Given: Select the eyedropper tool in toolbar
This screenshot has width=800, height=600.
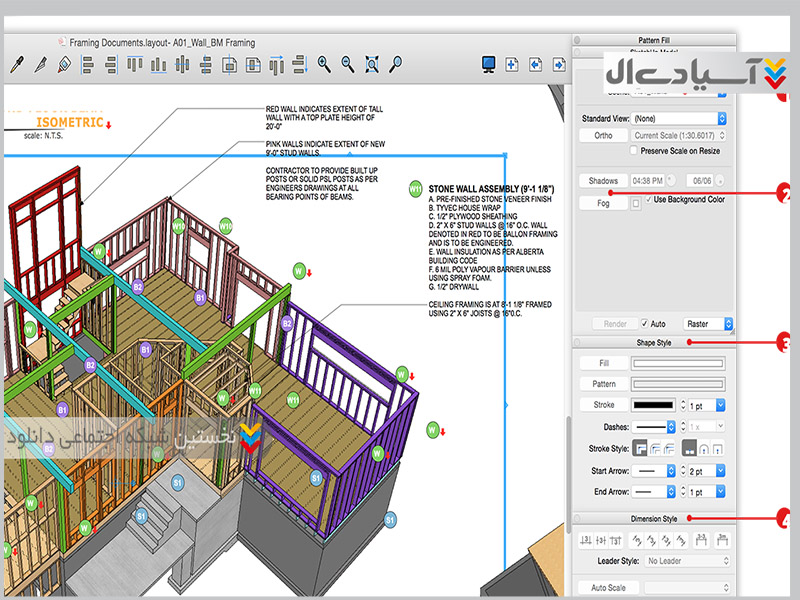Looking at the screenshot, I should click(16, 65).
